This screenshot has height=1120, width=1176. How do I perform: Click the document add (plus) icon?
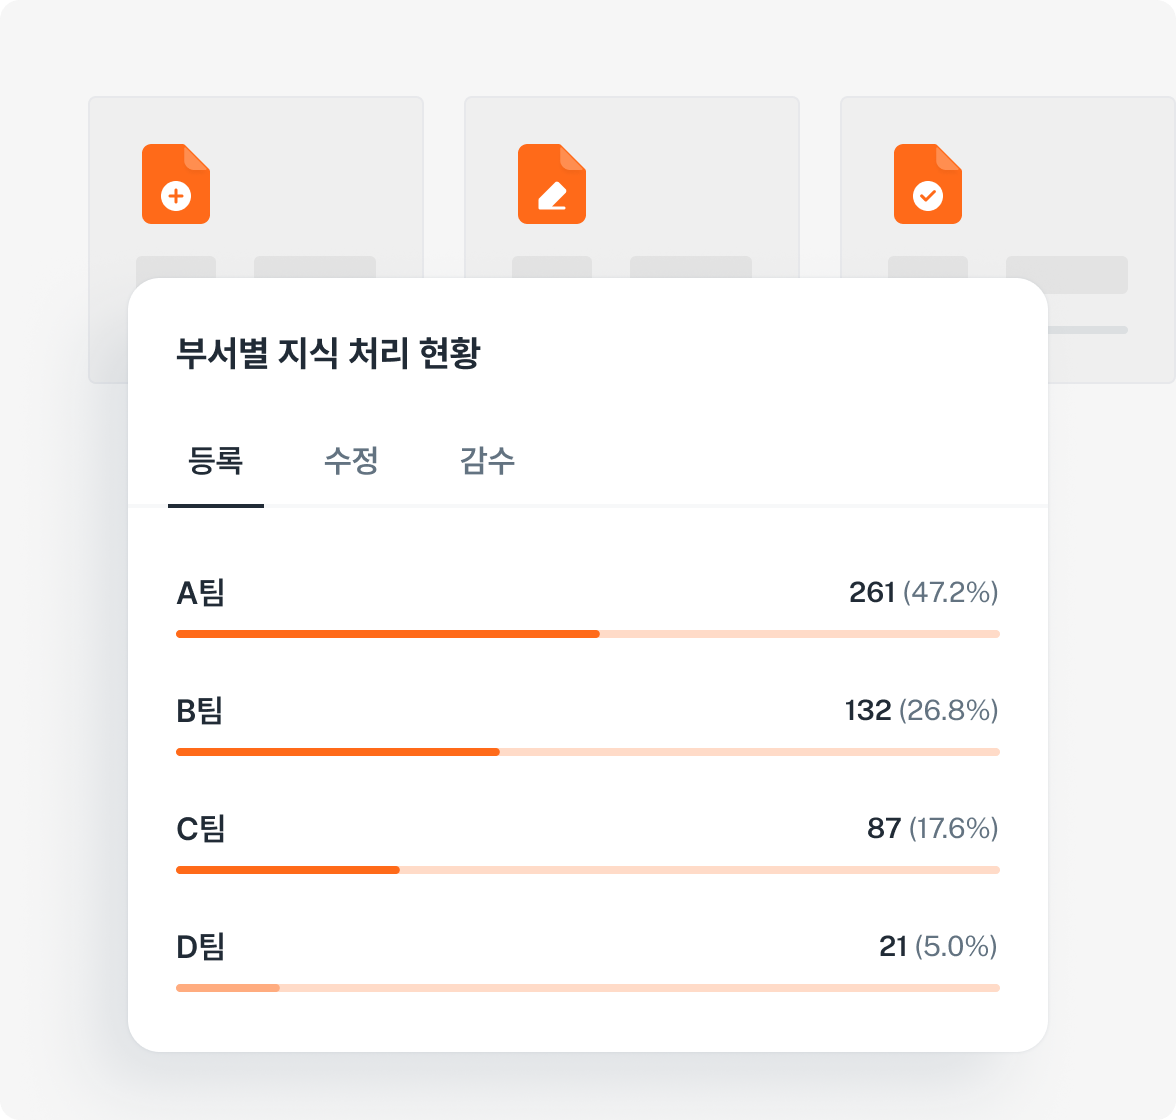pyautogui.click(x=176, y=184)
